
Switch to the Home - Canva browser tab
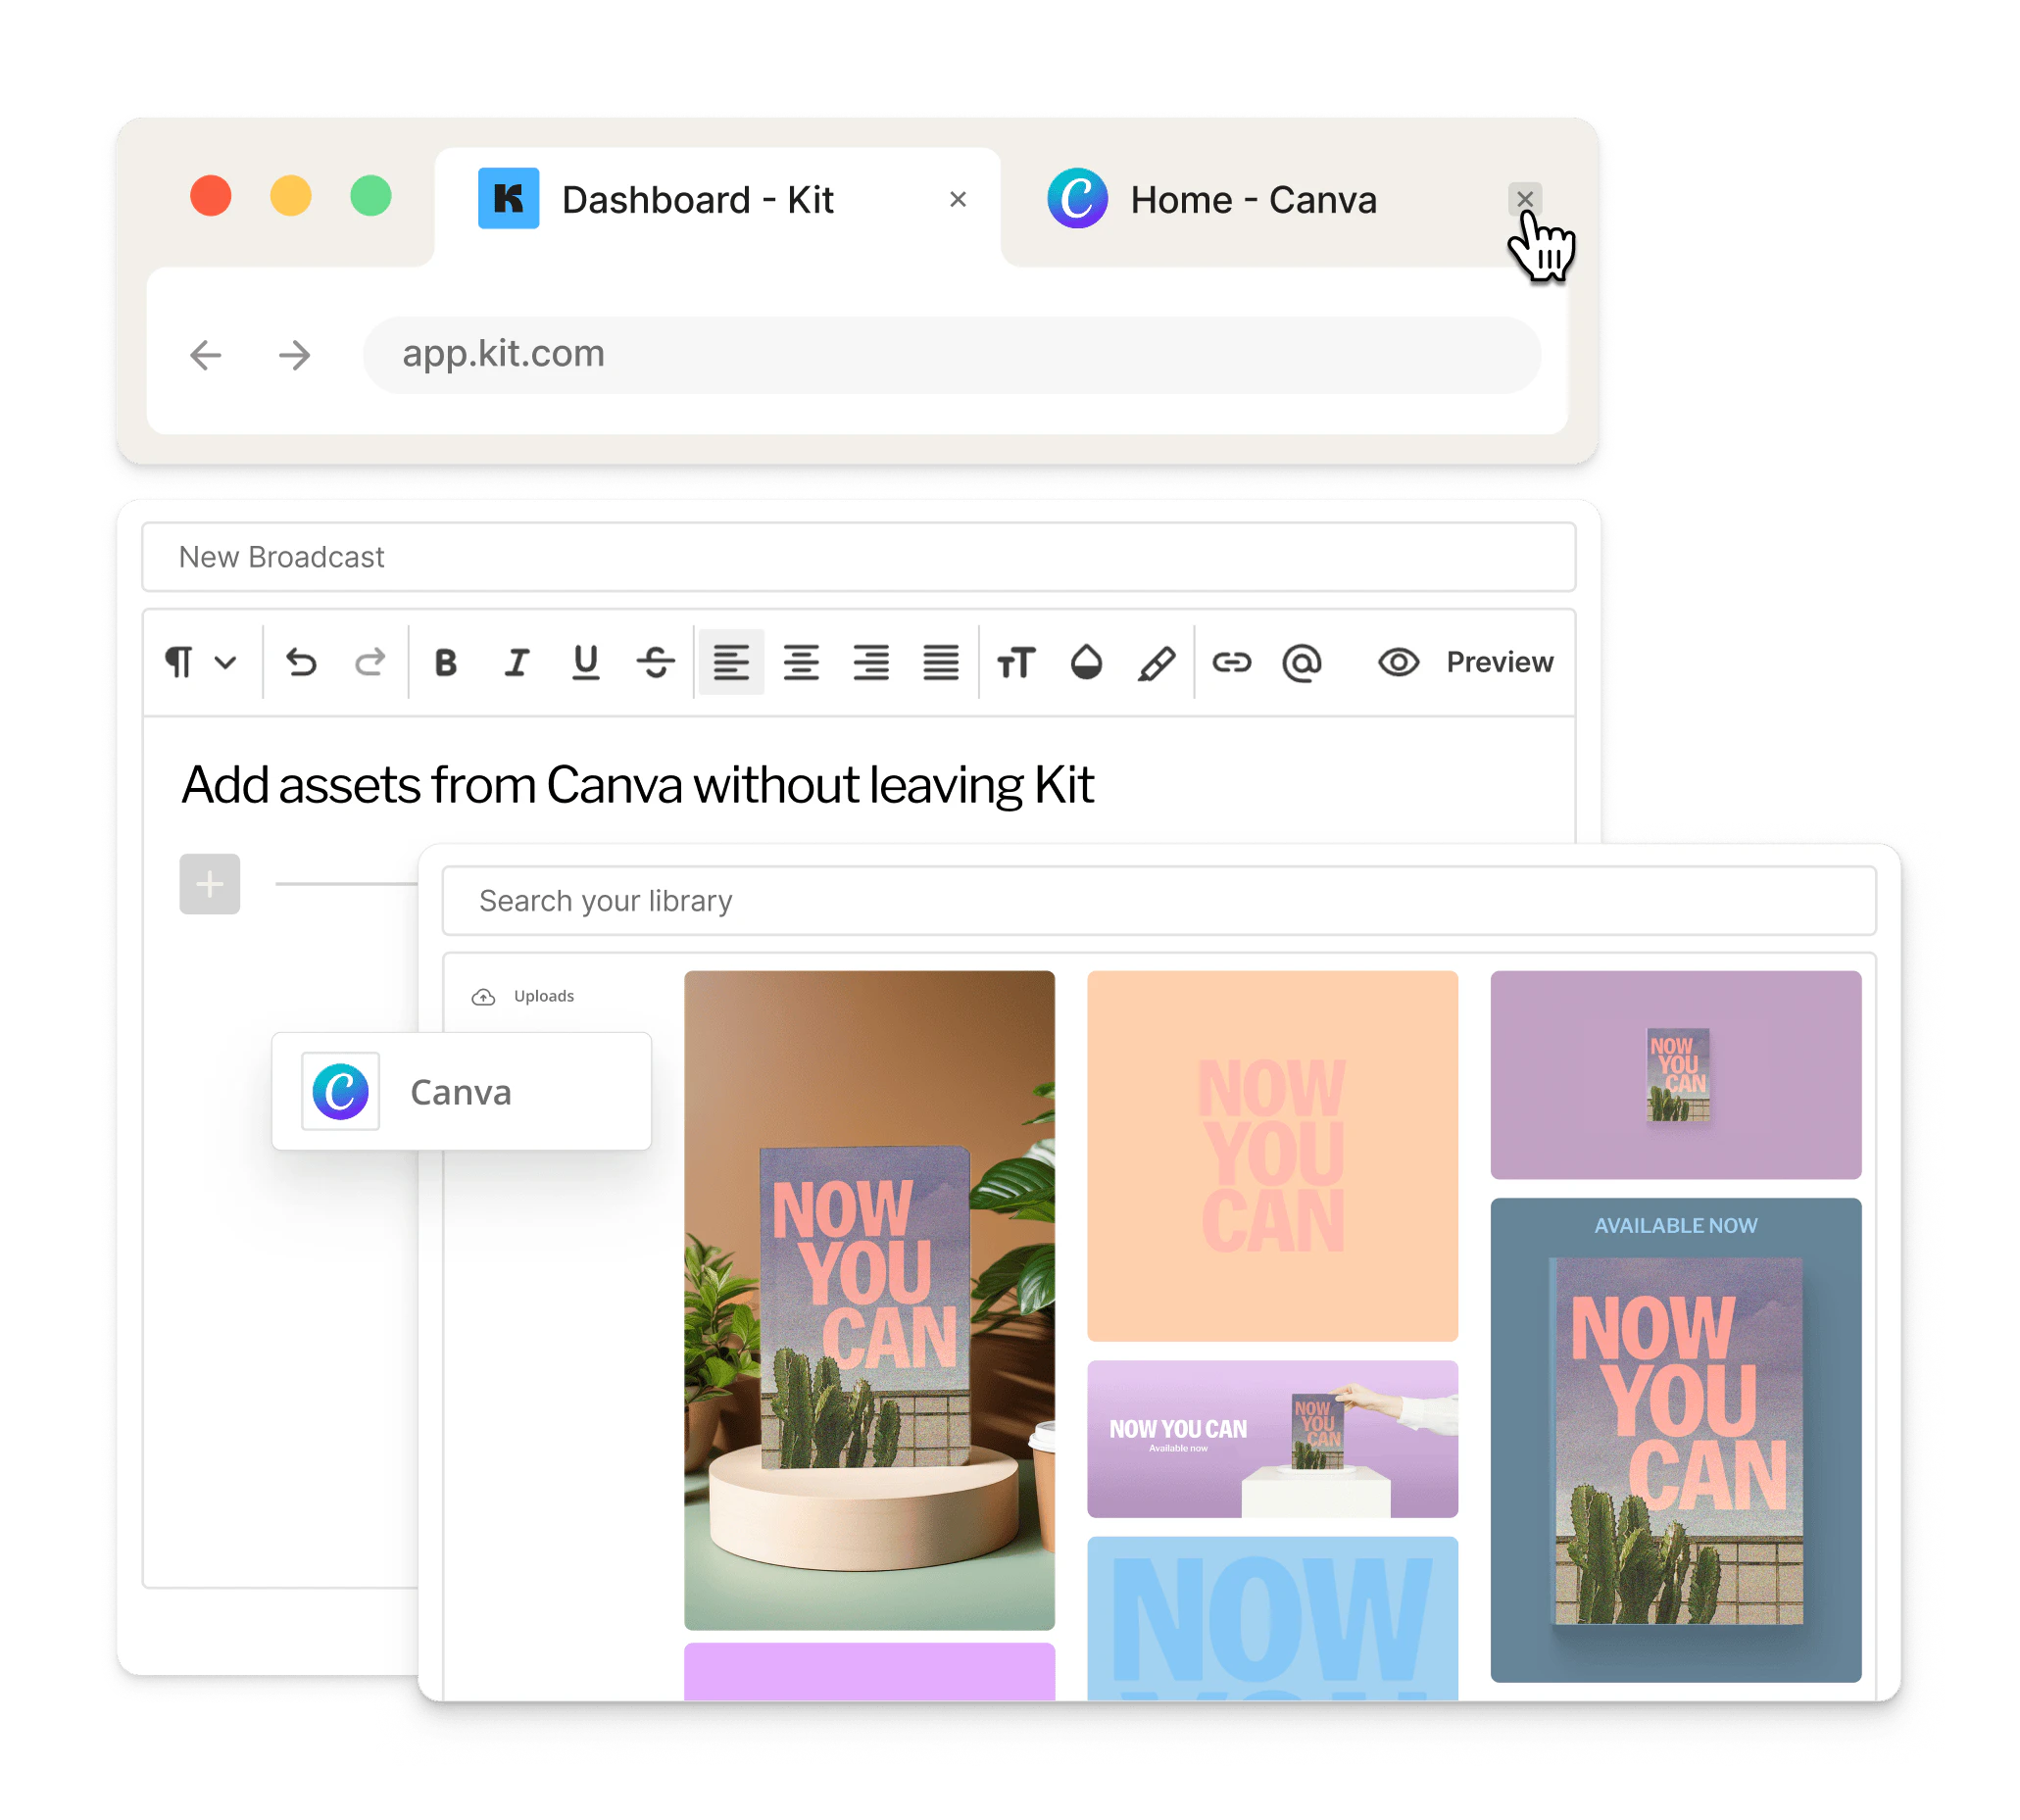coord(1252,199)
